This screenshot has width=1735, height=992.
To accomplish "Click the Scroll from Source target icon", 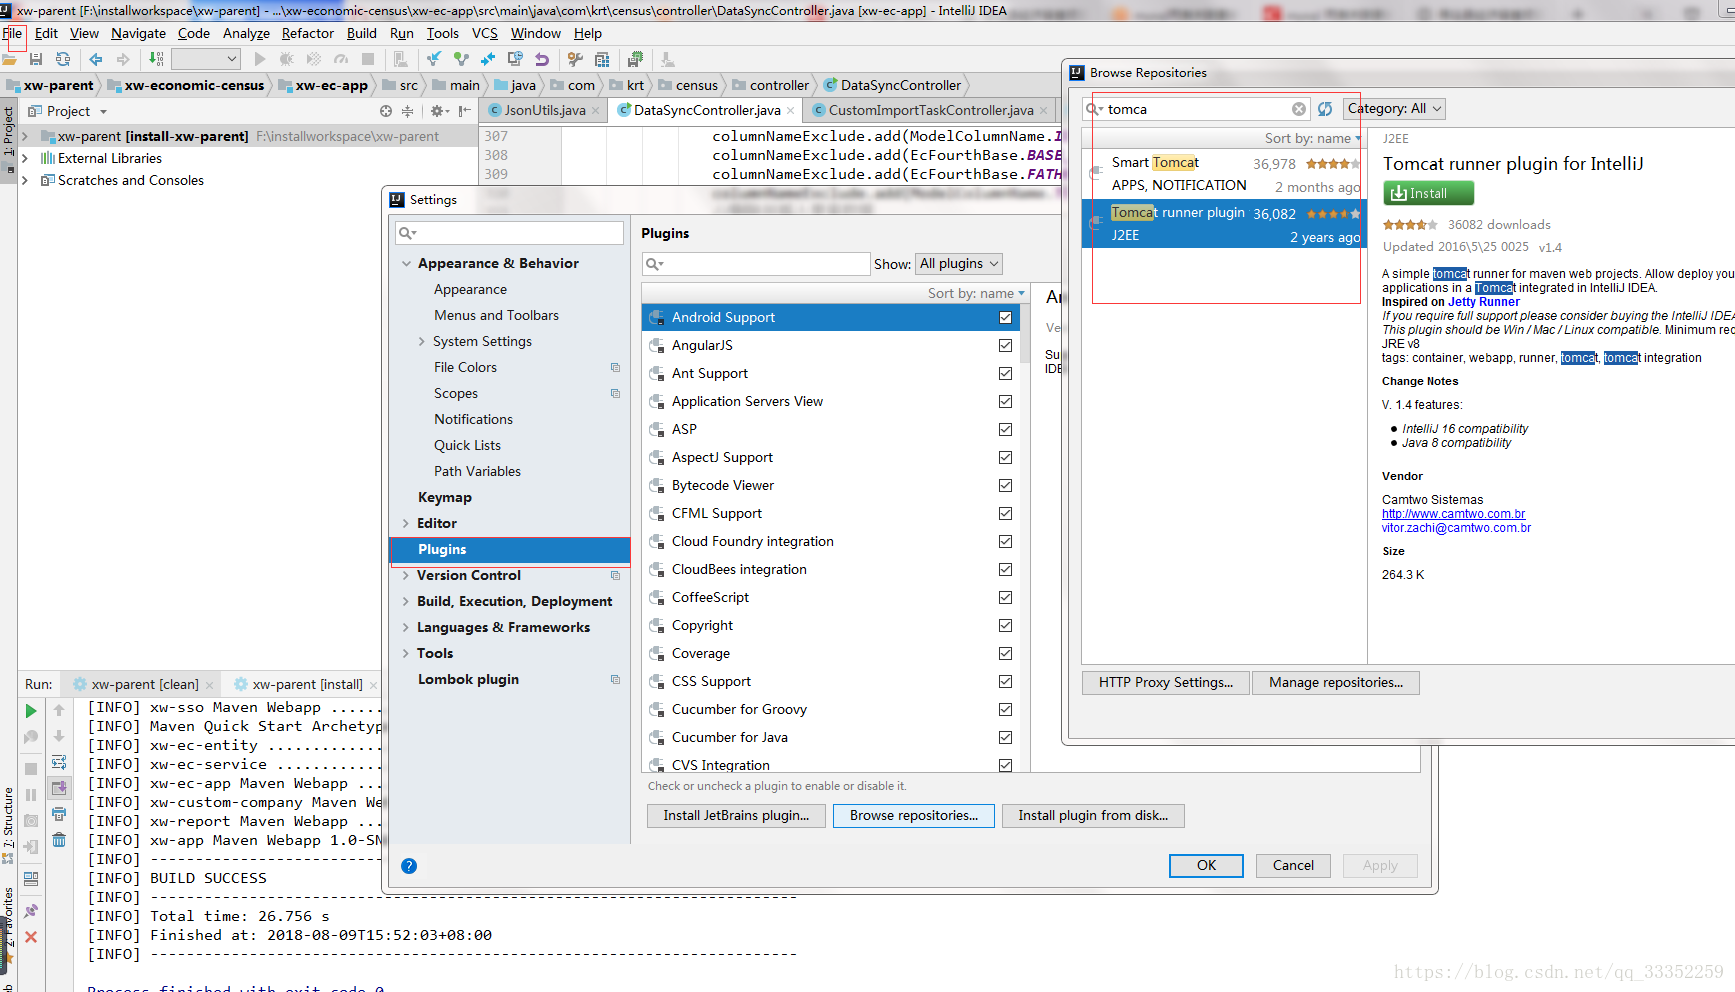I will pyautogui.click(x=386, y=111).
